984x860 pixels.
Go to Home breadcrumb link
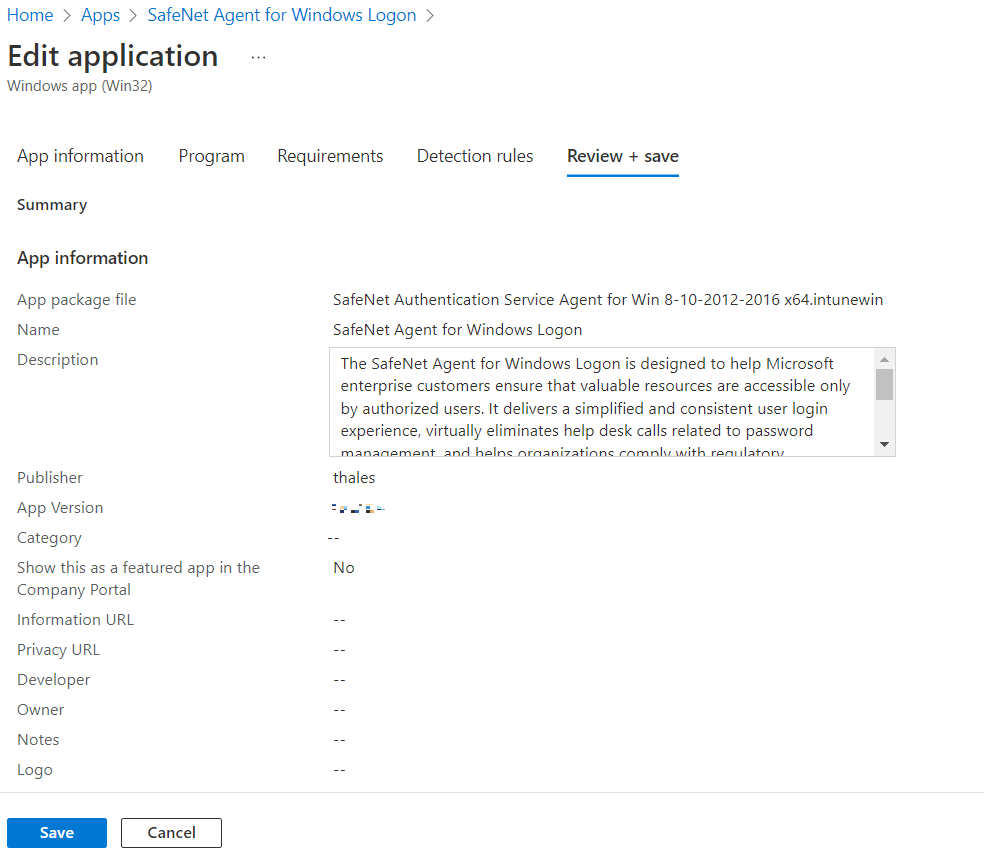(x=30, y=15)
